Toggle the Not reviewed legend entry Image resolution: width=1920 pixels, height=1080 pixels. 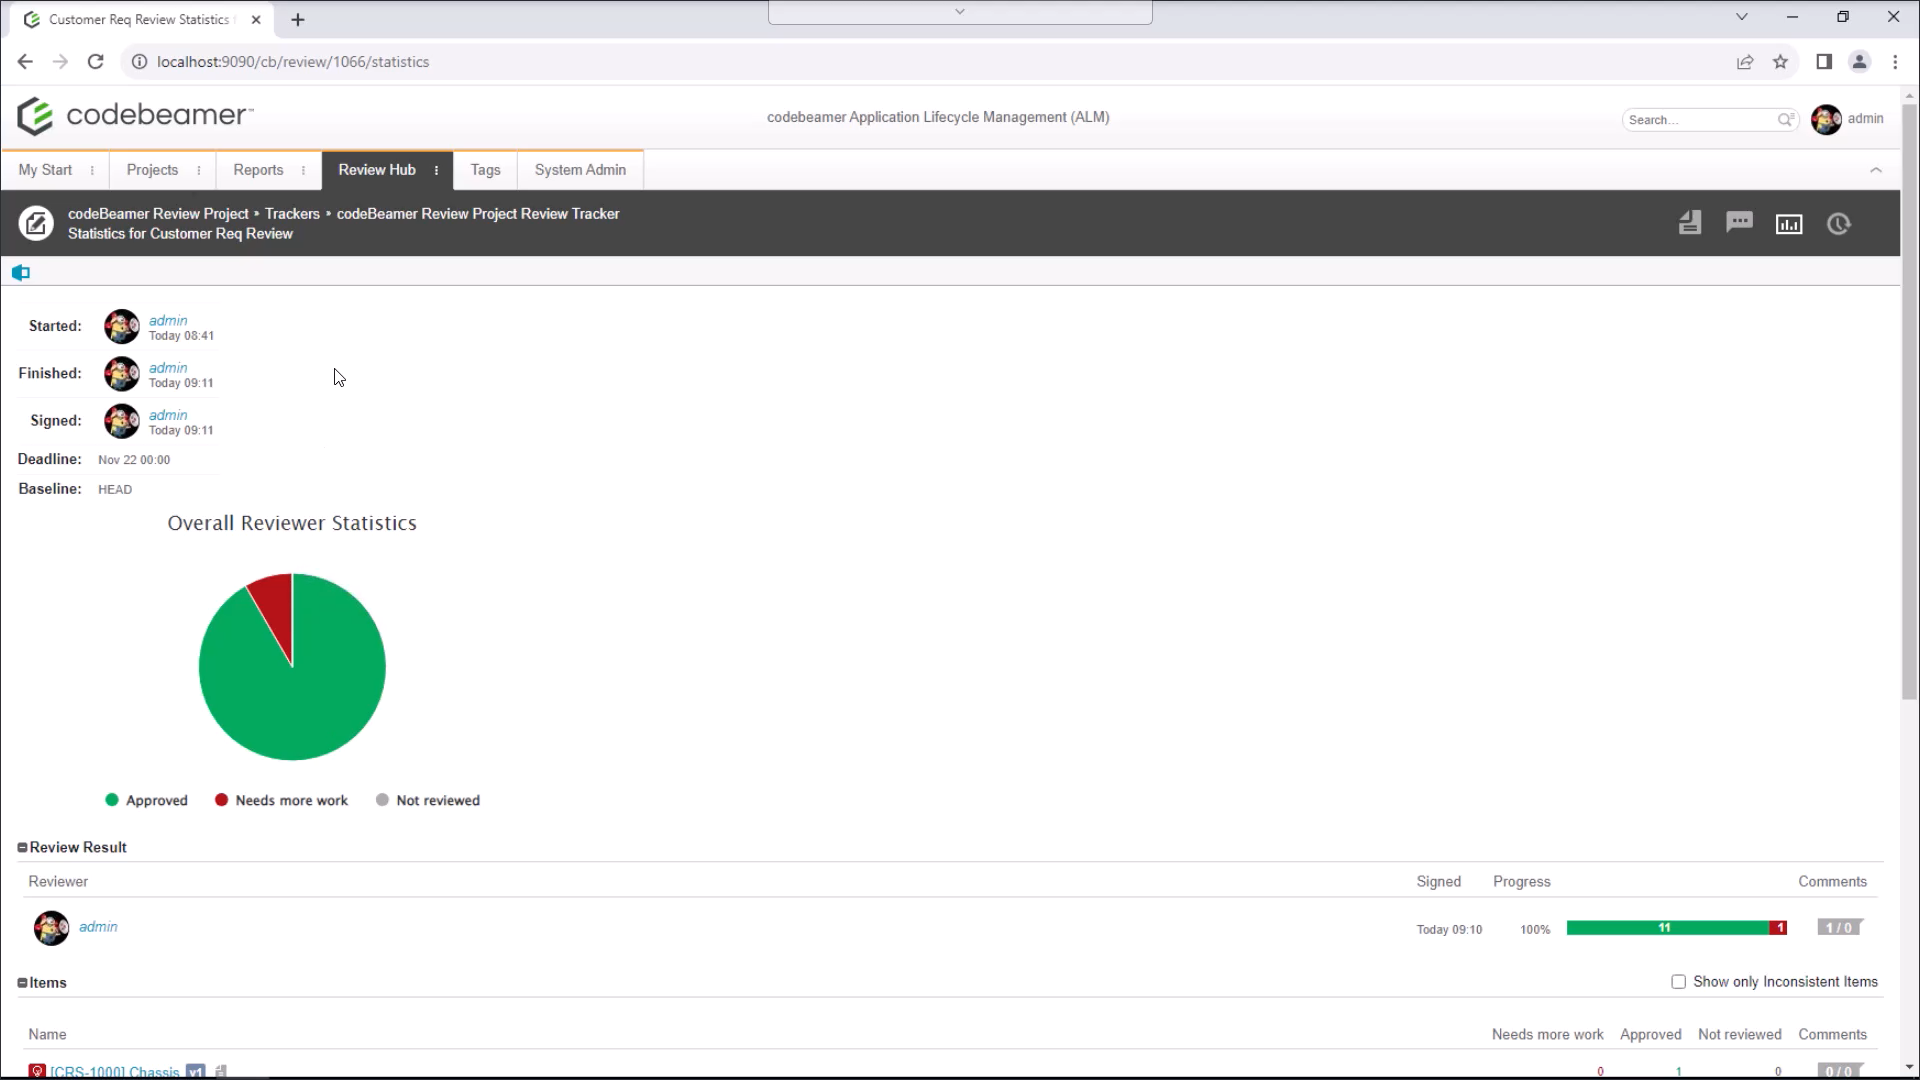pyautogui.click(x=427, y=800)
